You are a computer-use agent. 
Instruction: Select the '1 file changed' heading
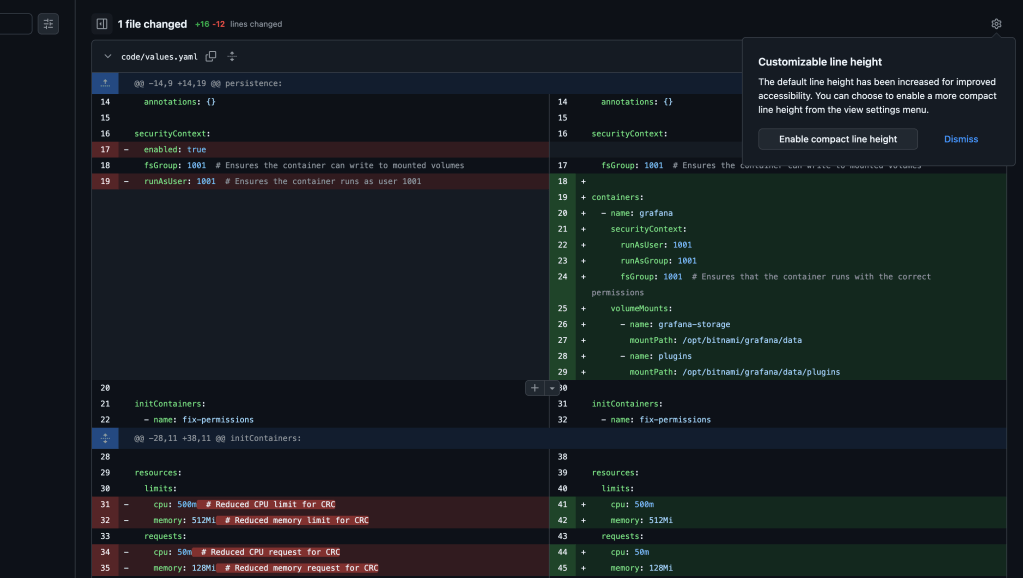[x=152, y=24]
